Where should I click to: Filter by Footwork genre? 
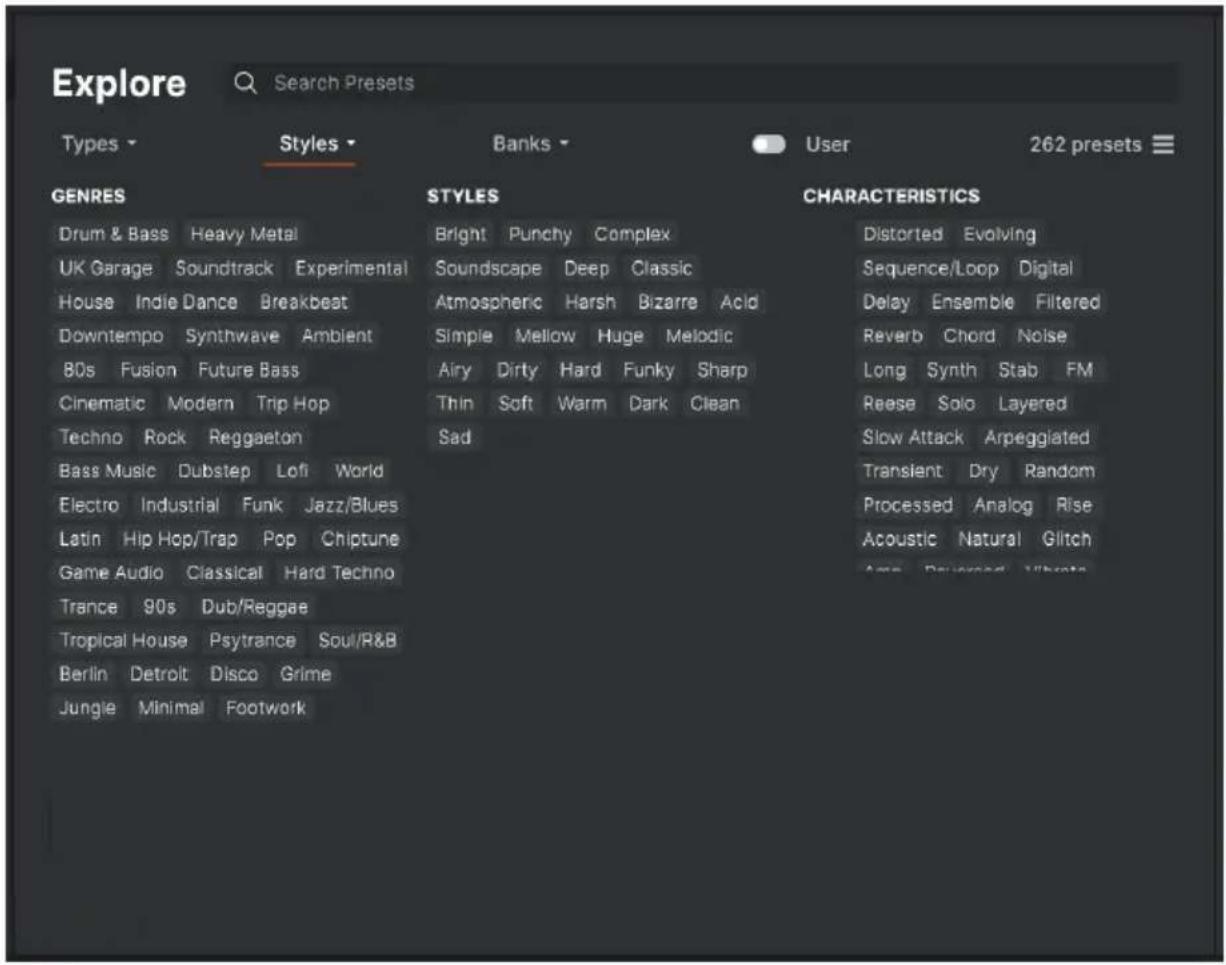[x=266, y=708]
